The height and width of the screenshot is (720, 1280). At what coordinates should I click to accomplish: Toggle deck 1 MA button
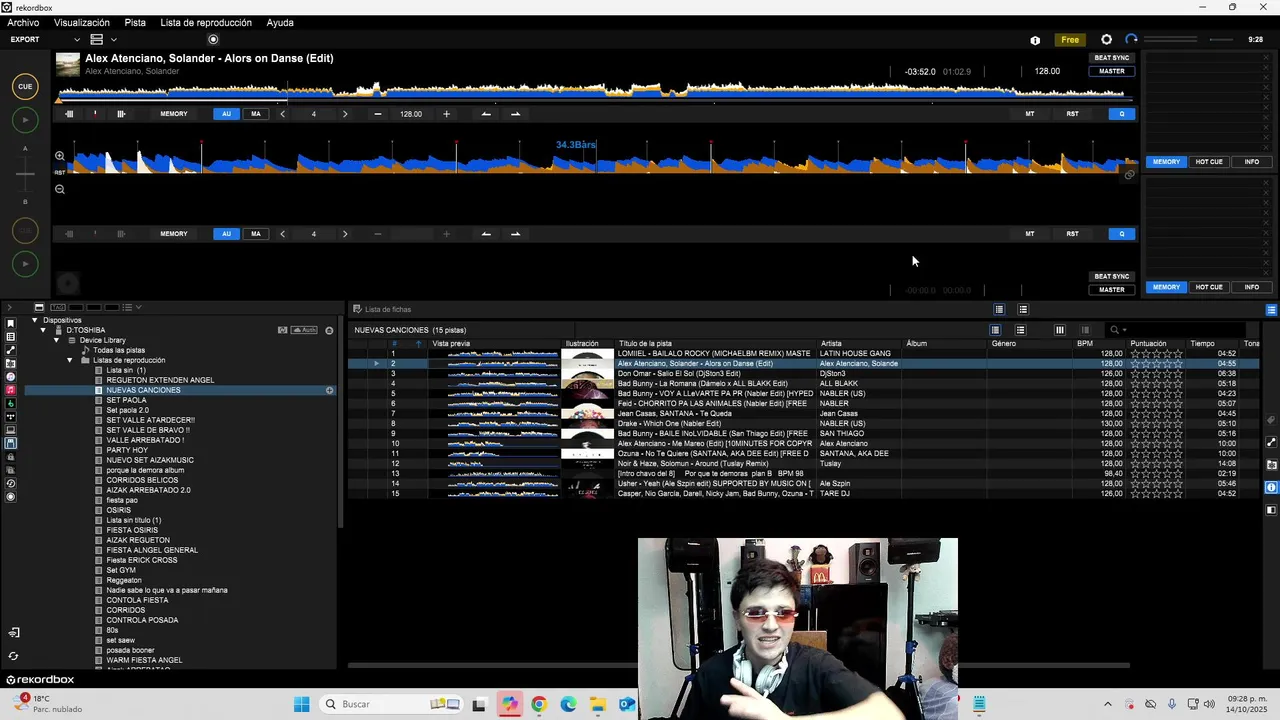(256, 114)
